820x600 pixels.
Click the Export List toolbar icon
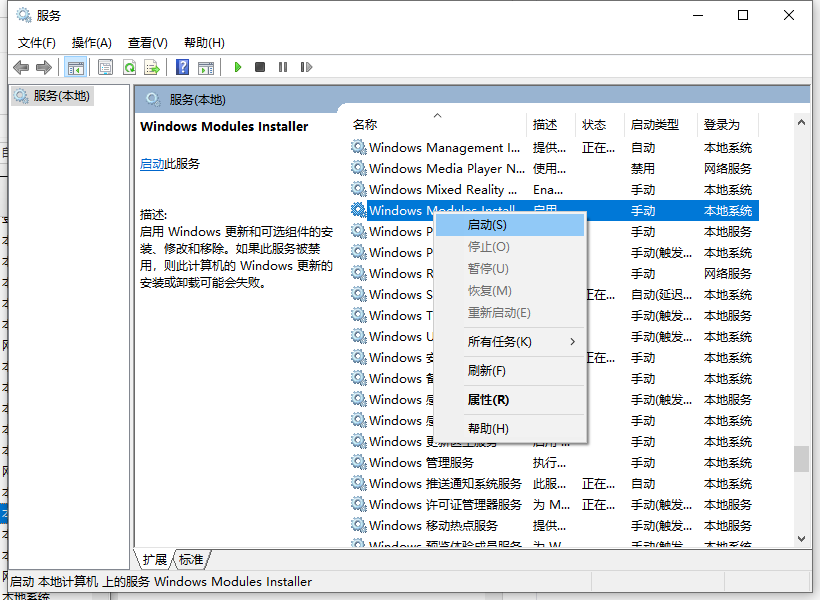click(x=152, y=67)
